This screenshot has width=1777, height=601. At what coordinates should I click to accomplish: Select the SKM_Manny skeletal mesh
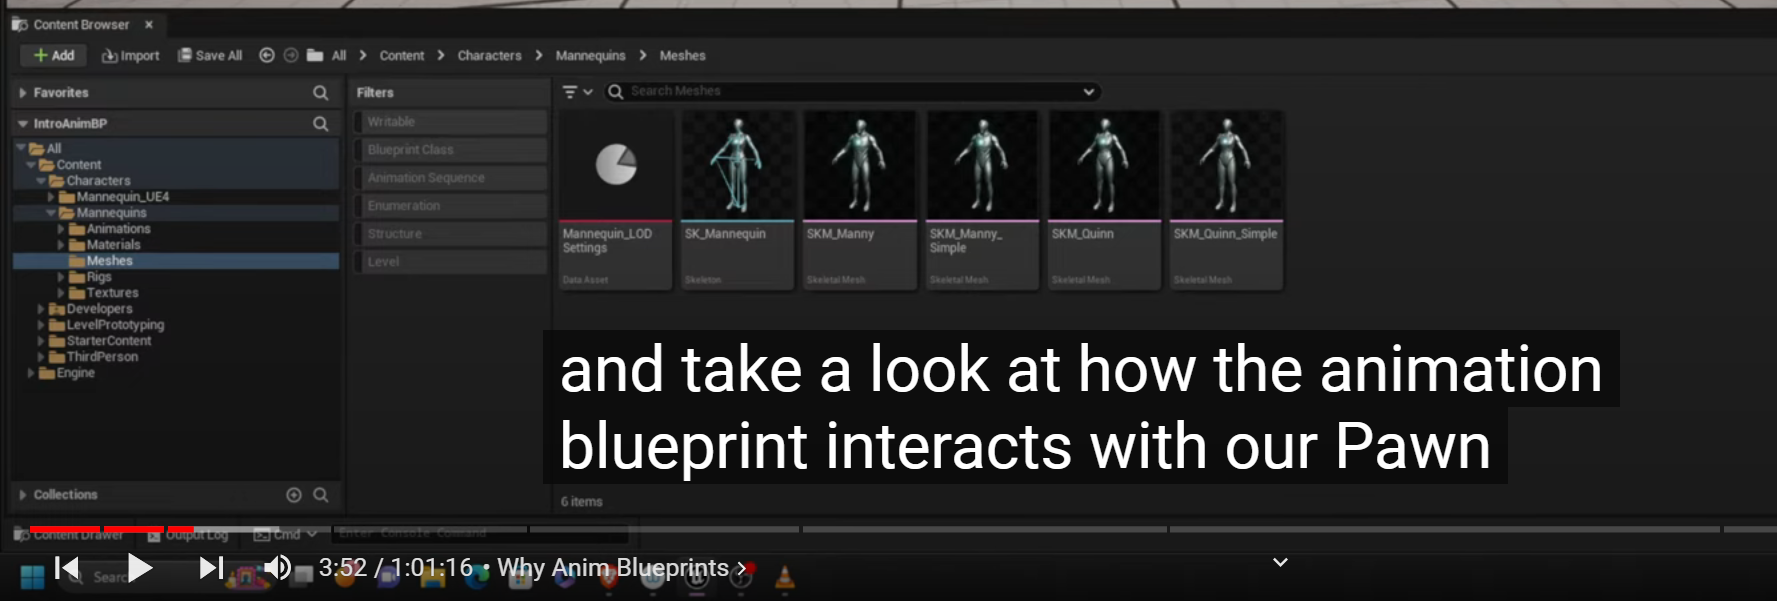(x=860, y=200)
